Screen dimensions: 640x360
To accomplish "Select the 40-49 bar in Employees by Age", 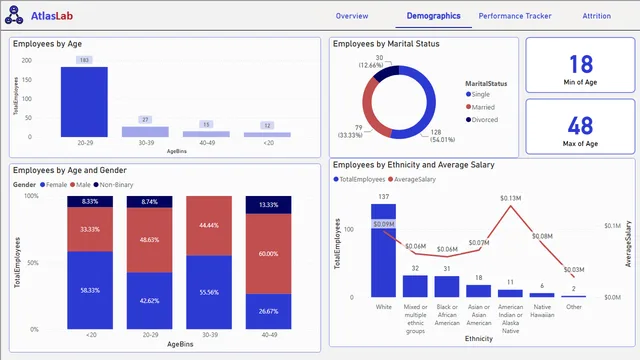I will click(x=206, y=134).
